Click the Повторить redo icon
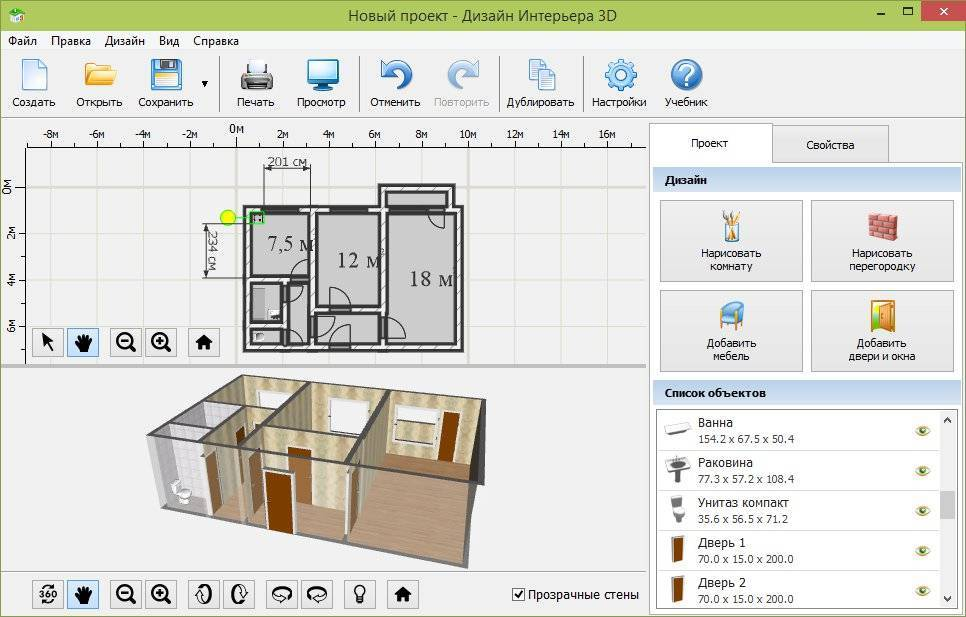This screenshot has width=966, height=617. (x=461, y=84)
